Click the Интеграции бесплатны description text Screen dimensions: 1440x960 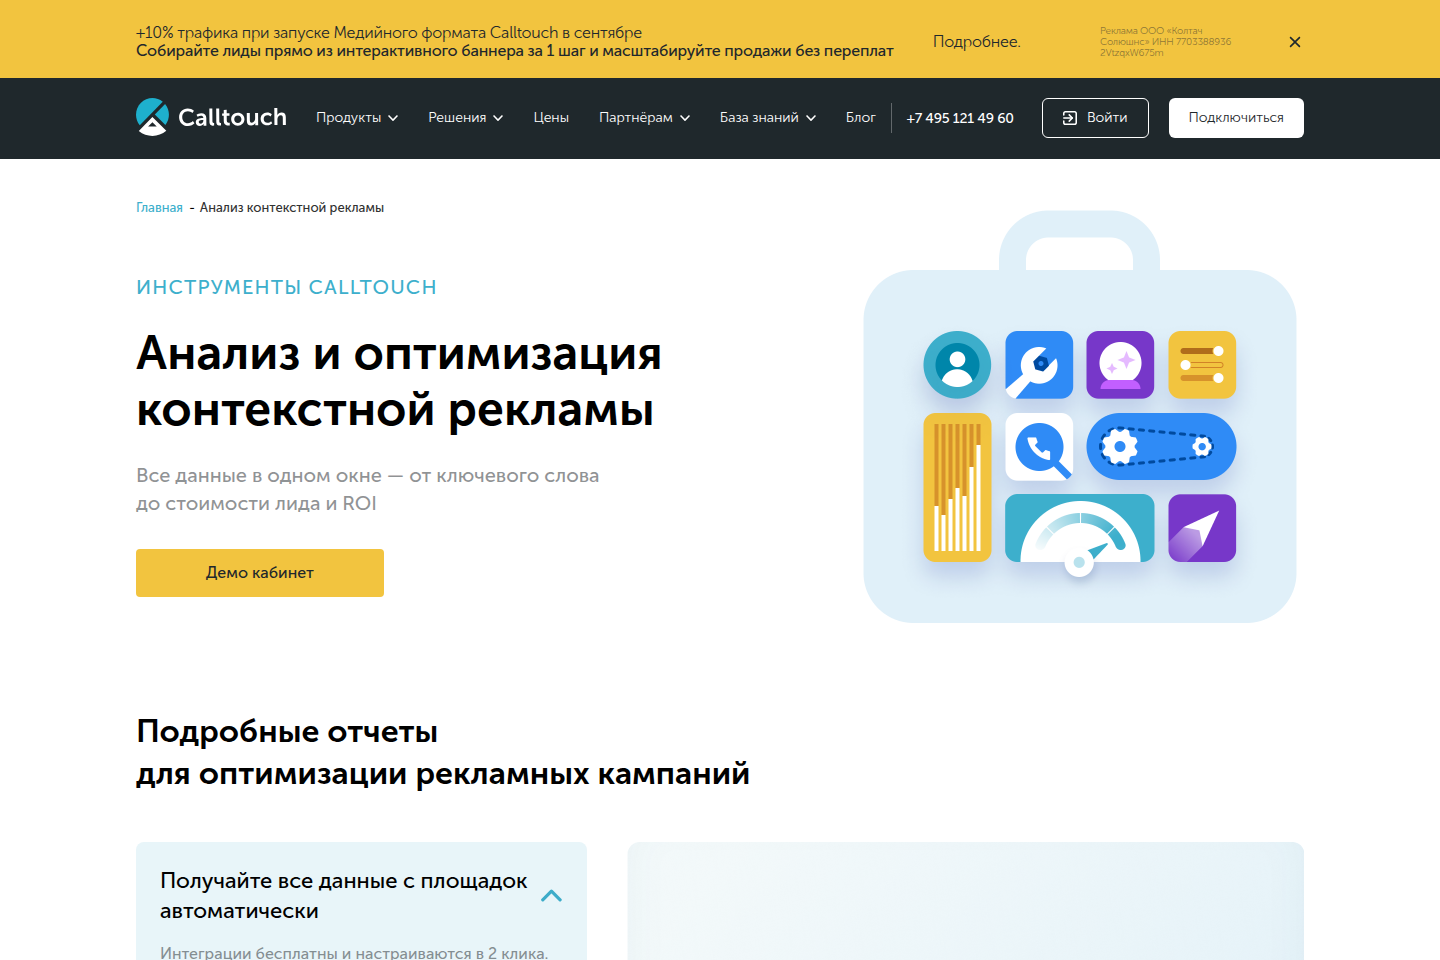354,953
